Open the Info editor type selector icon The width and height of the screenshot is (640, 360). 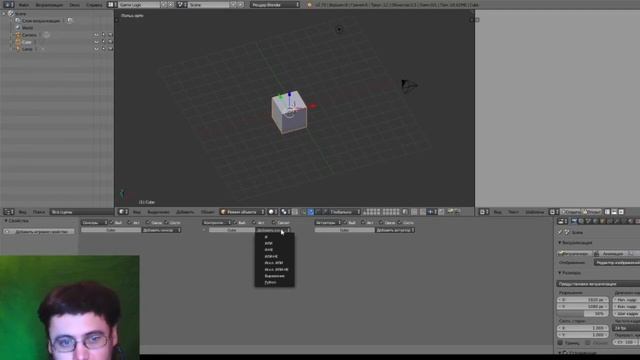[x=8, y=4]
